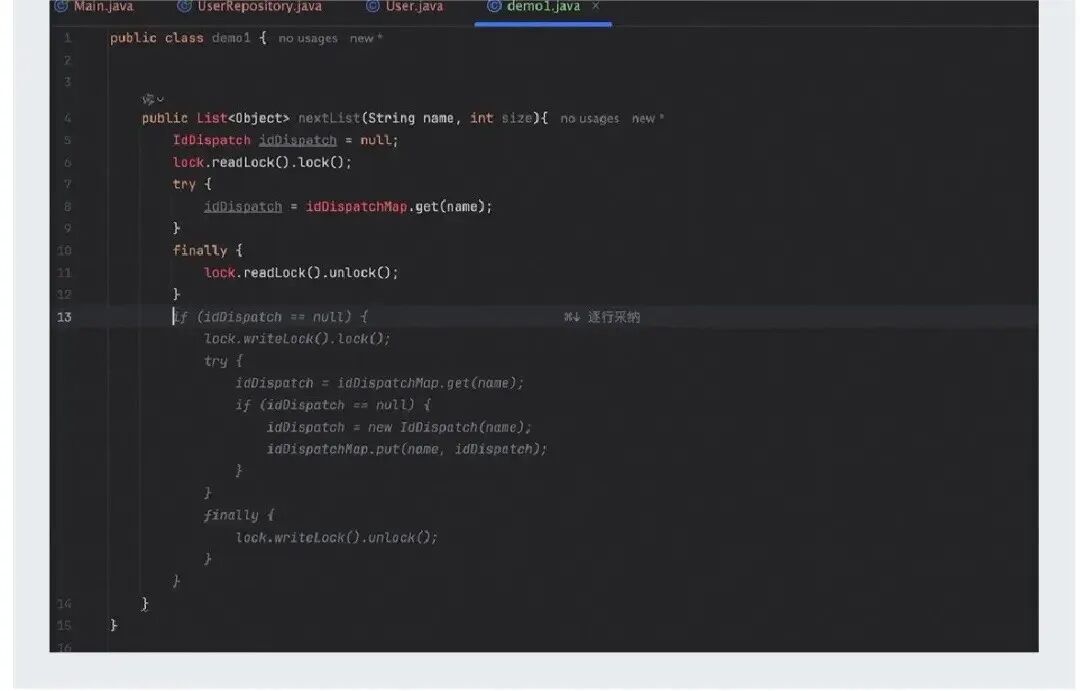1080x691 pixels.
Task: Click suggested 'lock.writeLock().unlock();' ghost text
Action: pos(336,537)
